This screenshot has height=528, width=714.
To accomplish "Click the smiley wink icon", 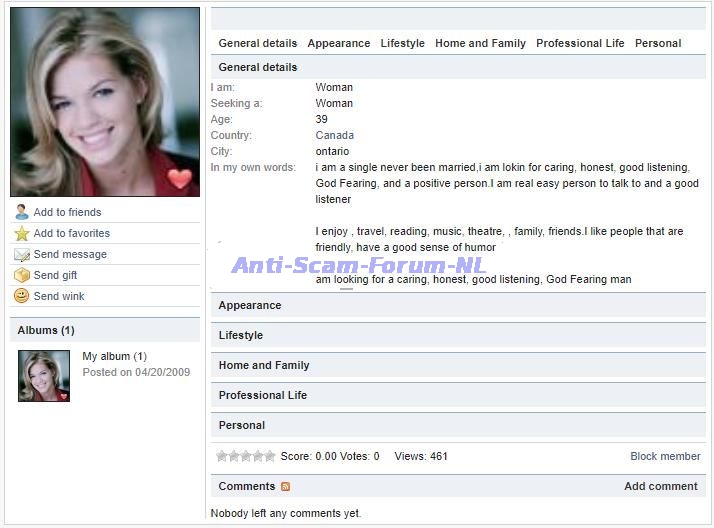I will [x=21, y=296].
